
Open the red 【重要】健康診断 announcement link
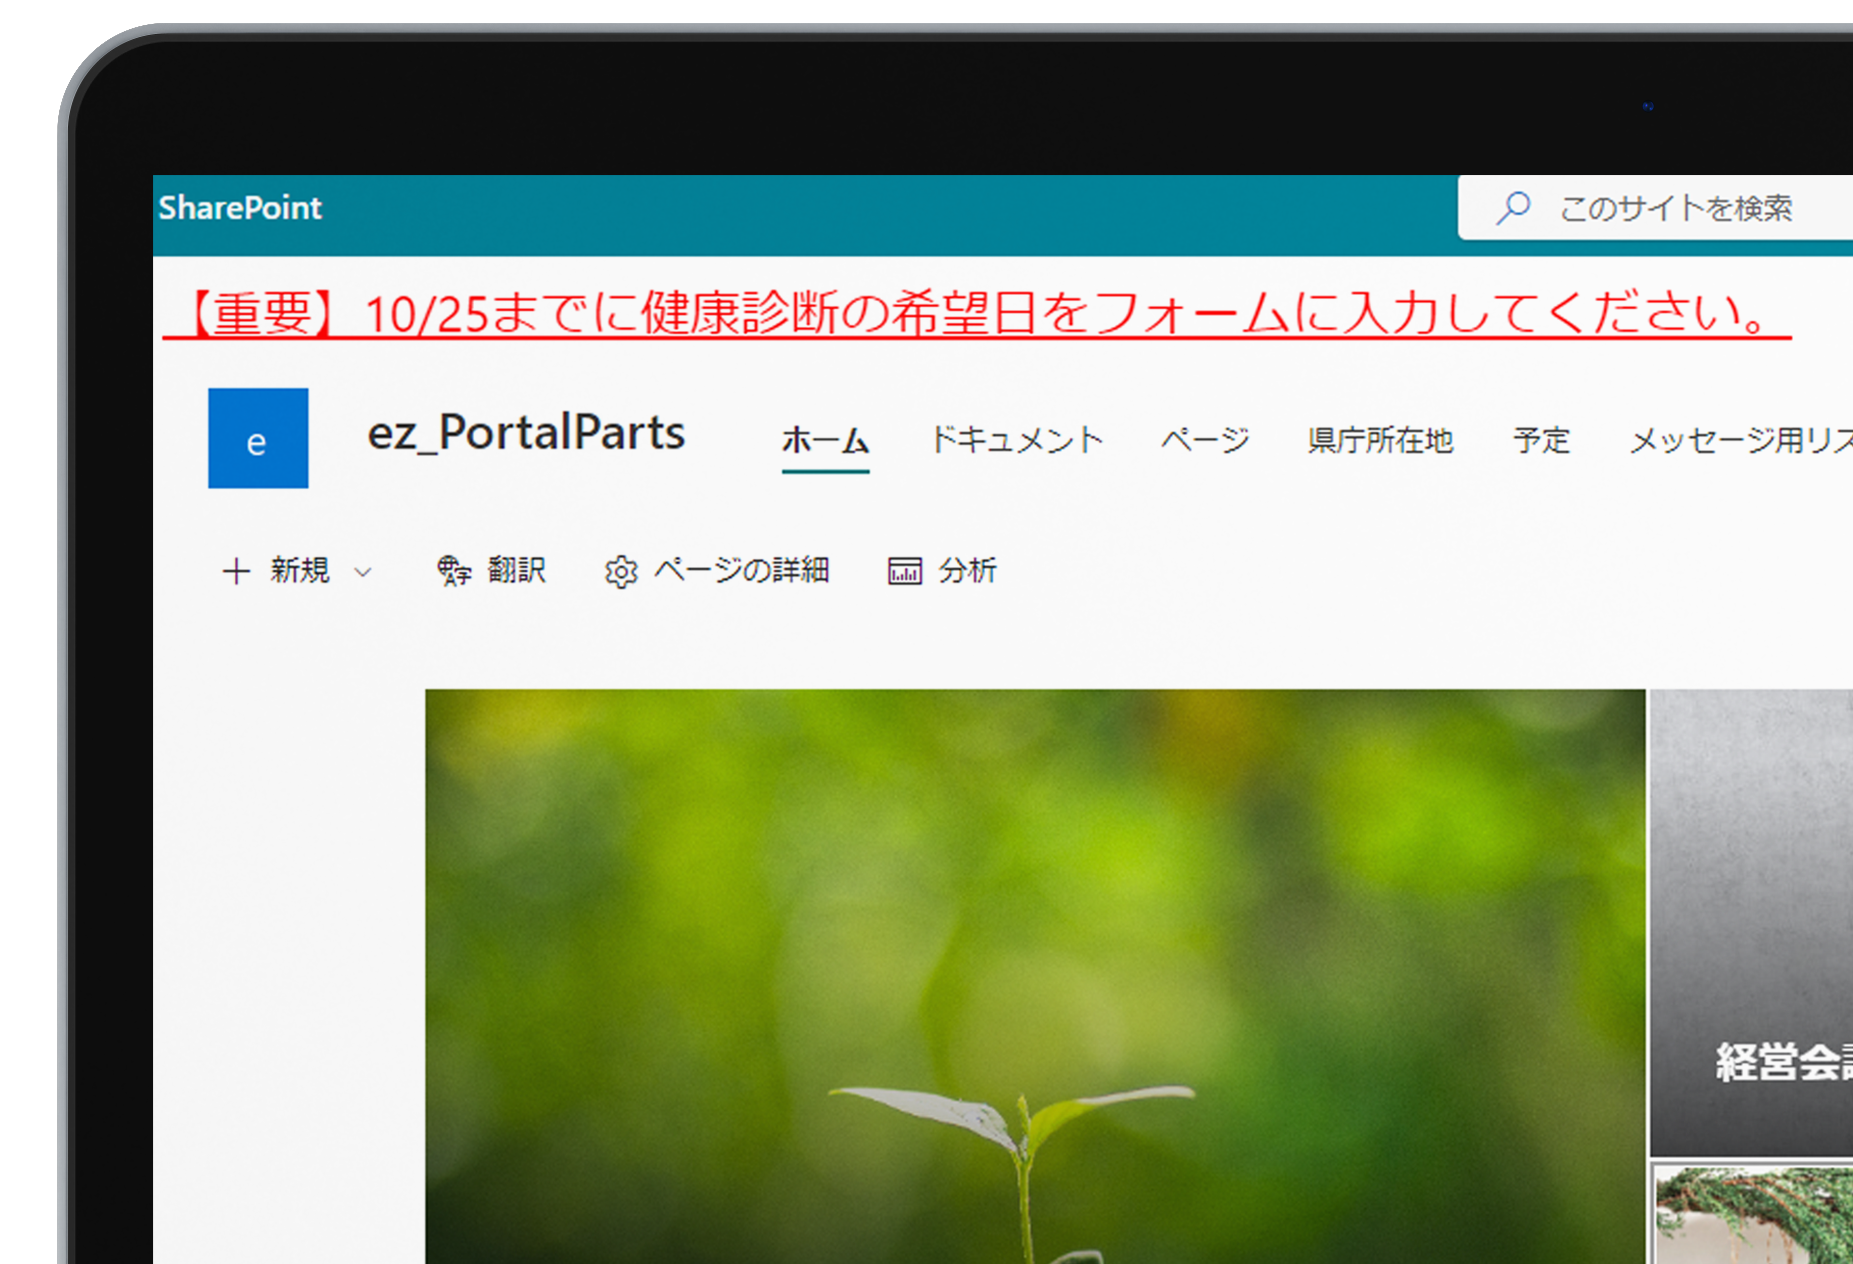coord(977,313)
